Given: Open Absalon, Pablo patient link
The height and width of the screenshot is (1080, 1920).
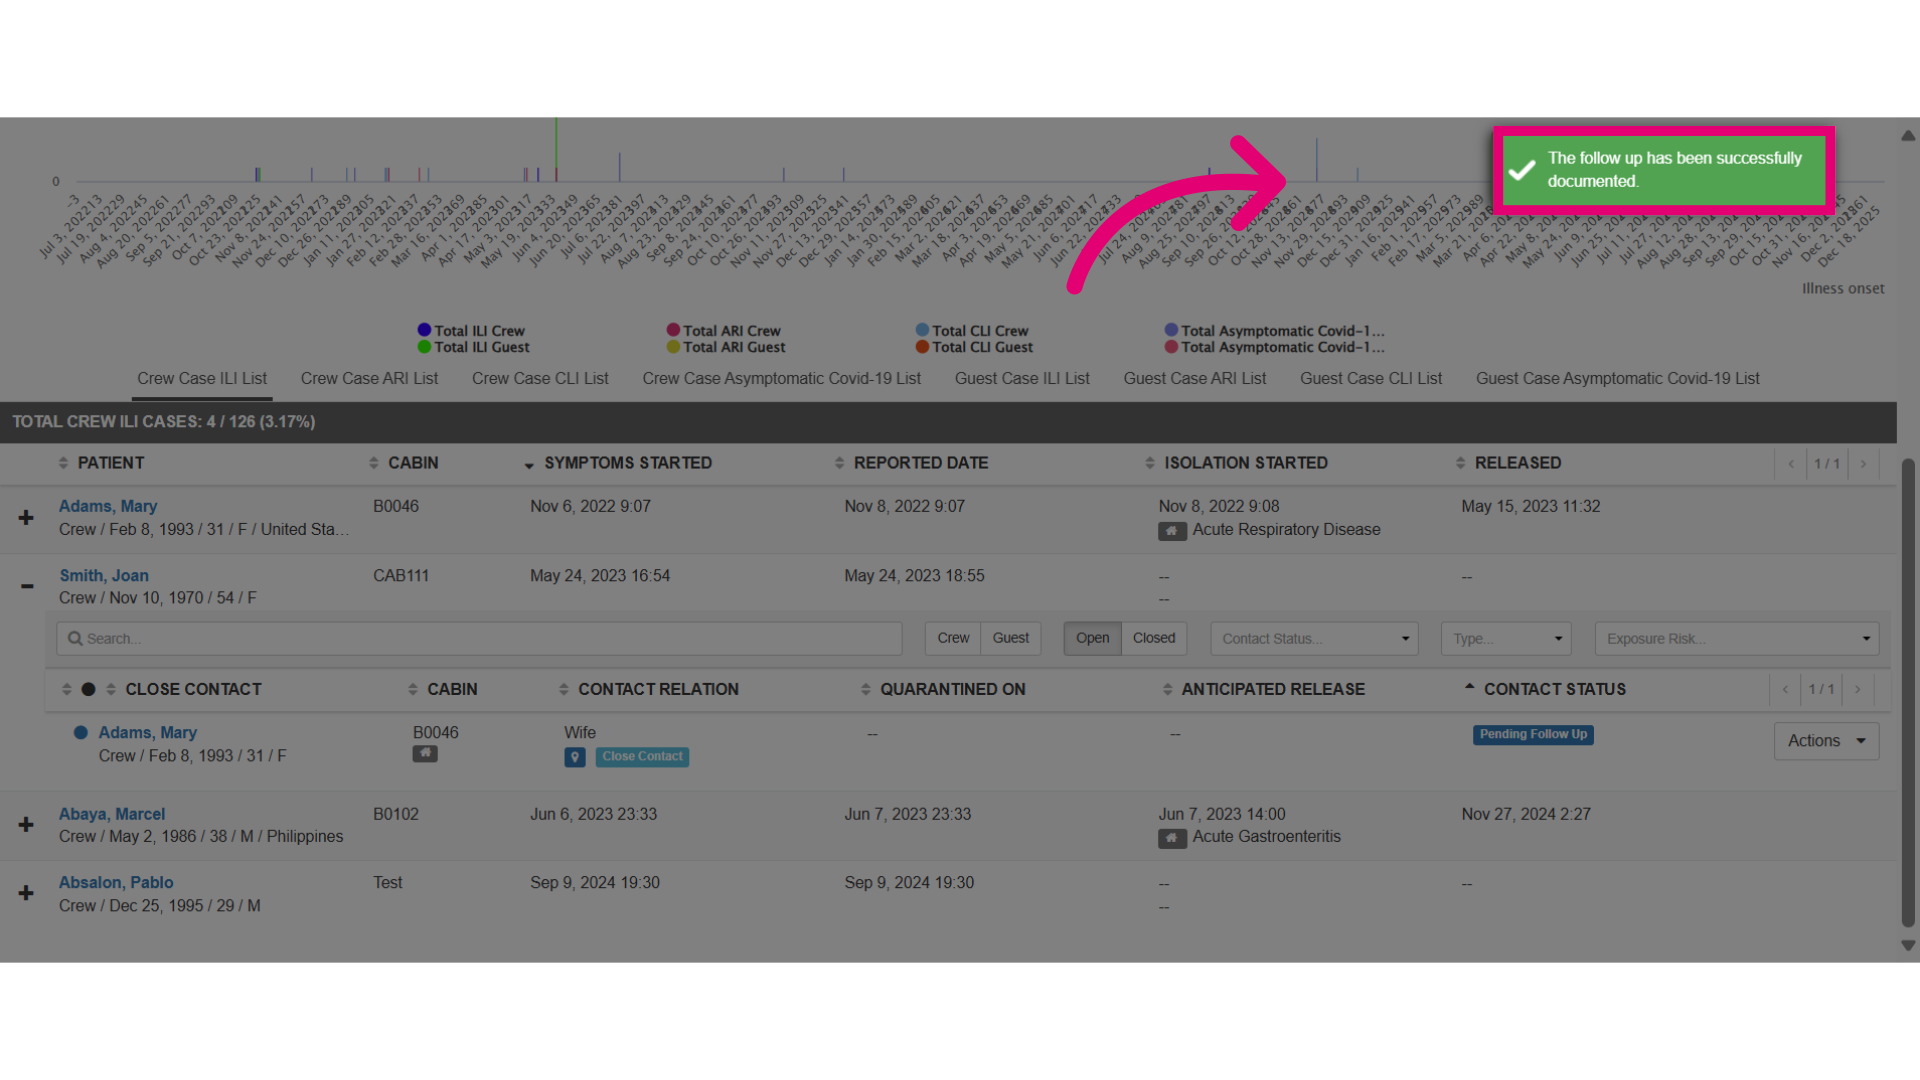Looking at the screenshot, I should 116,883.
